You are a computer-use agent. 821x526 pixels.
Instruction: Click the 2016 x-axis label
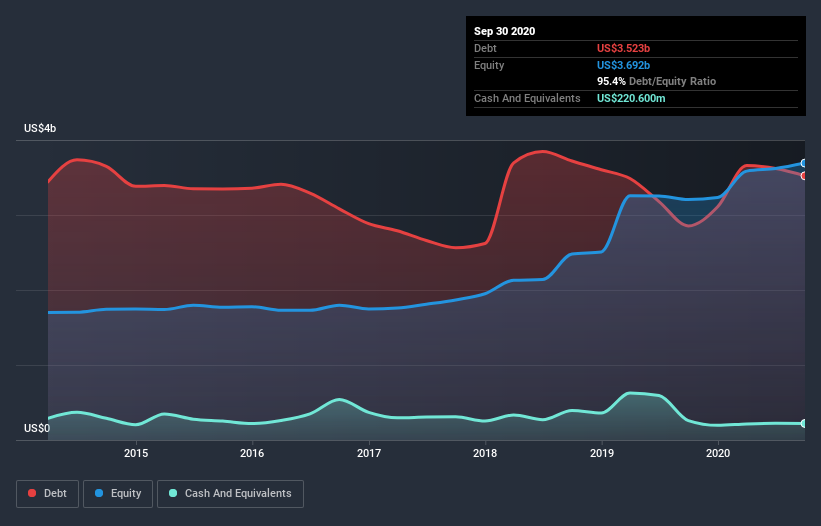coord(252,453)
